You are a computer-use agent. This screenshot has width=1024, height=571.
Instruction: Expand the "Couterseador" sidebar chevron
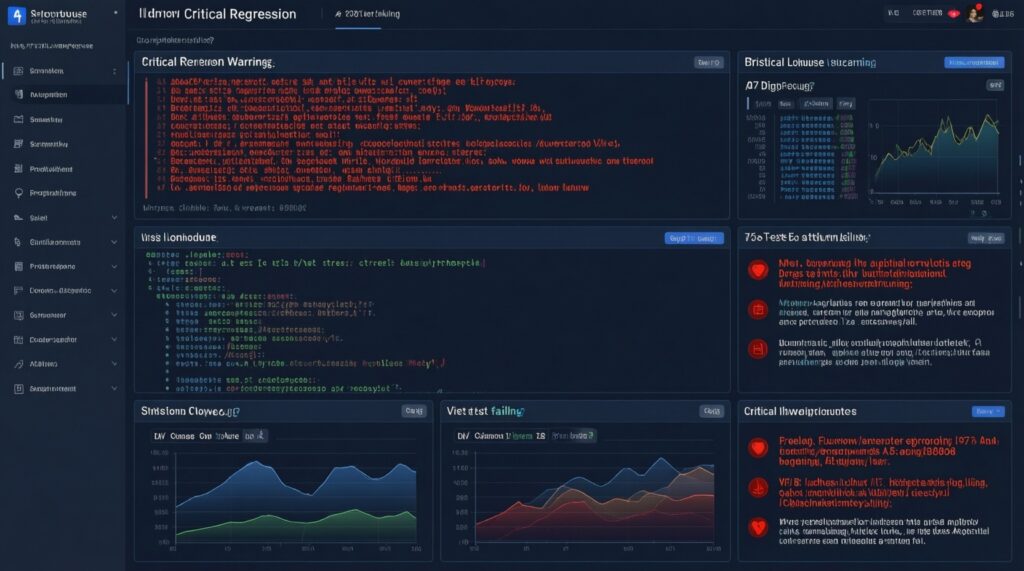[114, 340]
